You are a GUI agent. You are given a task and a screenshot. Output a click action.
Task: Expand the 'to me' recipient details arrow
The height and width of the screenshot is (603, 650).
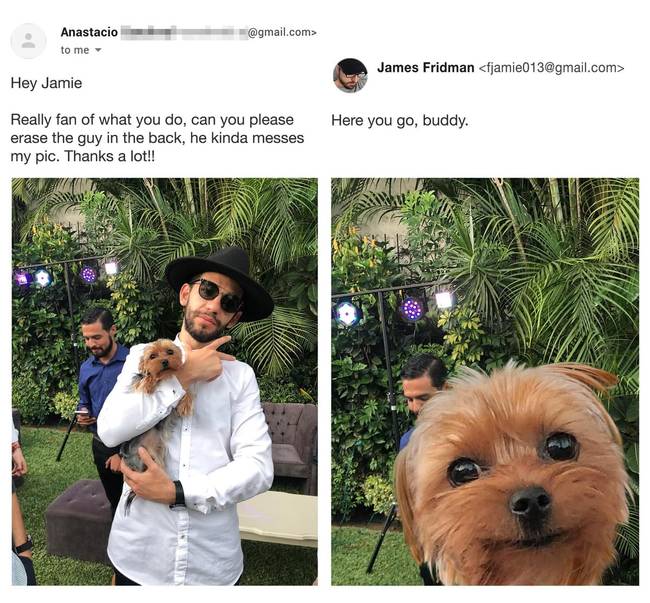(x=98, y=50)
